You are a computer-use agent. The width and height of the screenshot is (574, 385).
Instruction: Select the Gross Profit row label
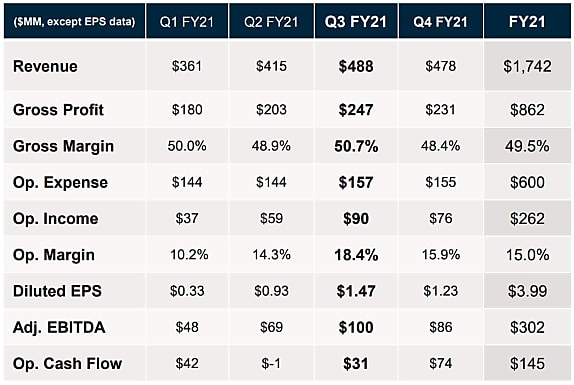tap(59, 110)
